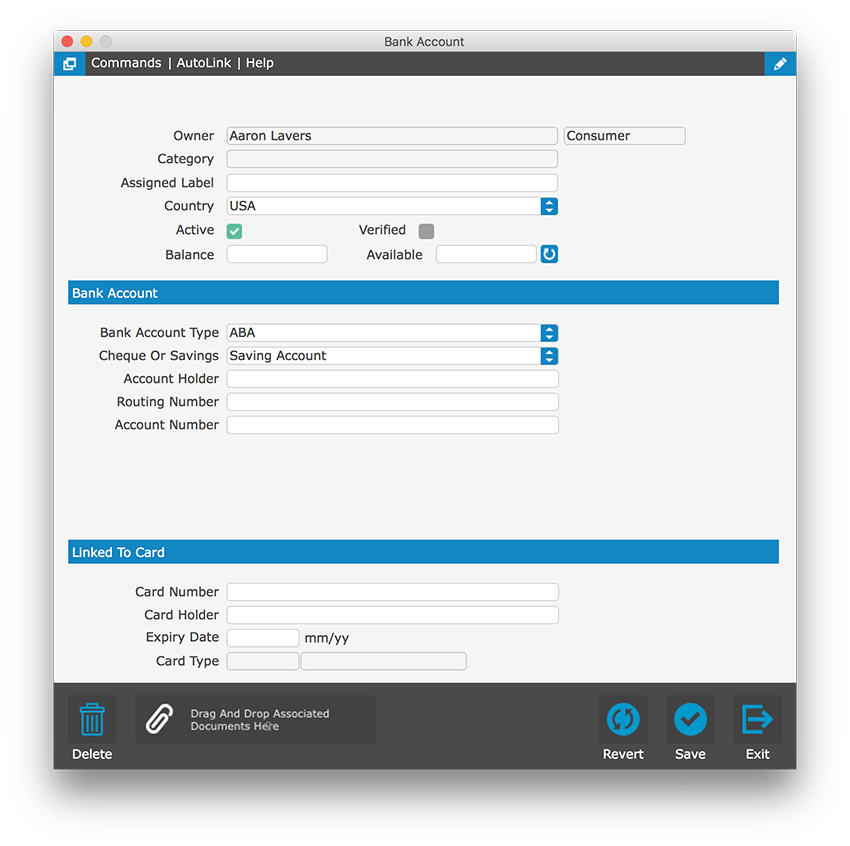The height and width of the screenshot is (846, 850).
Task: Click the Card Number input field
Action: point(392,592)
